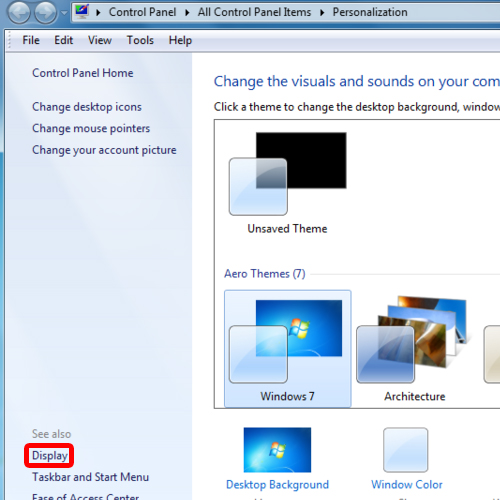This screenshot has width=500, height=500.
Task: Open the Tools menu
Action: pyautogui.click(x=140, y=40)
